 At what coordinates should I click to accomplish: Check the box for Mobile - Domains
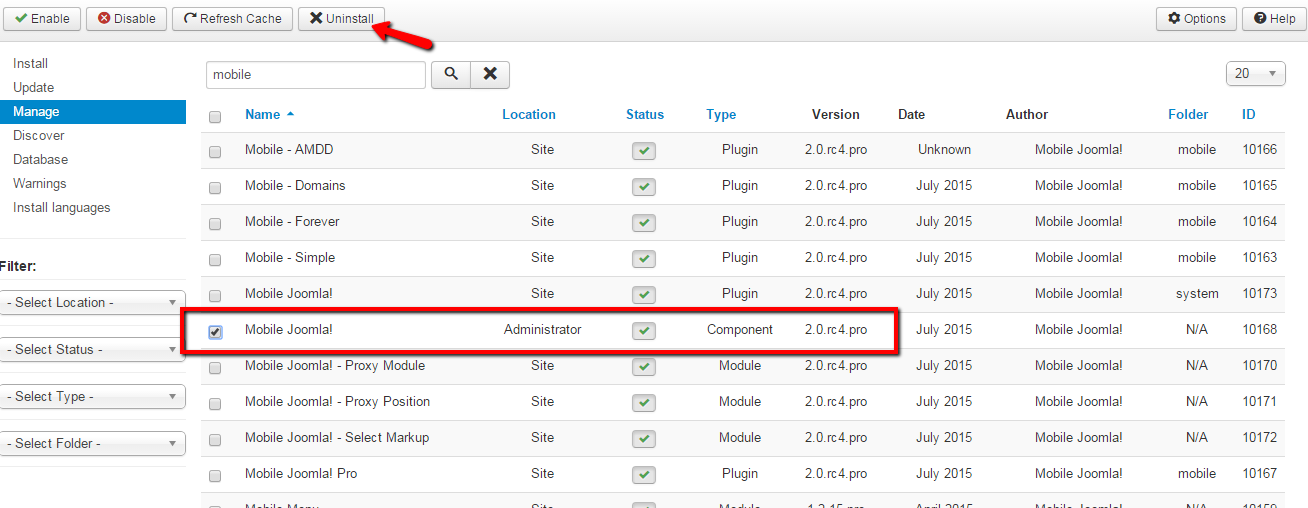[215, 188]
